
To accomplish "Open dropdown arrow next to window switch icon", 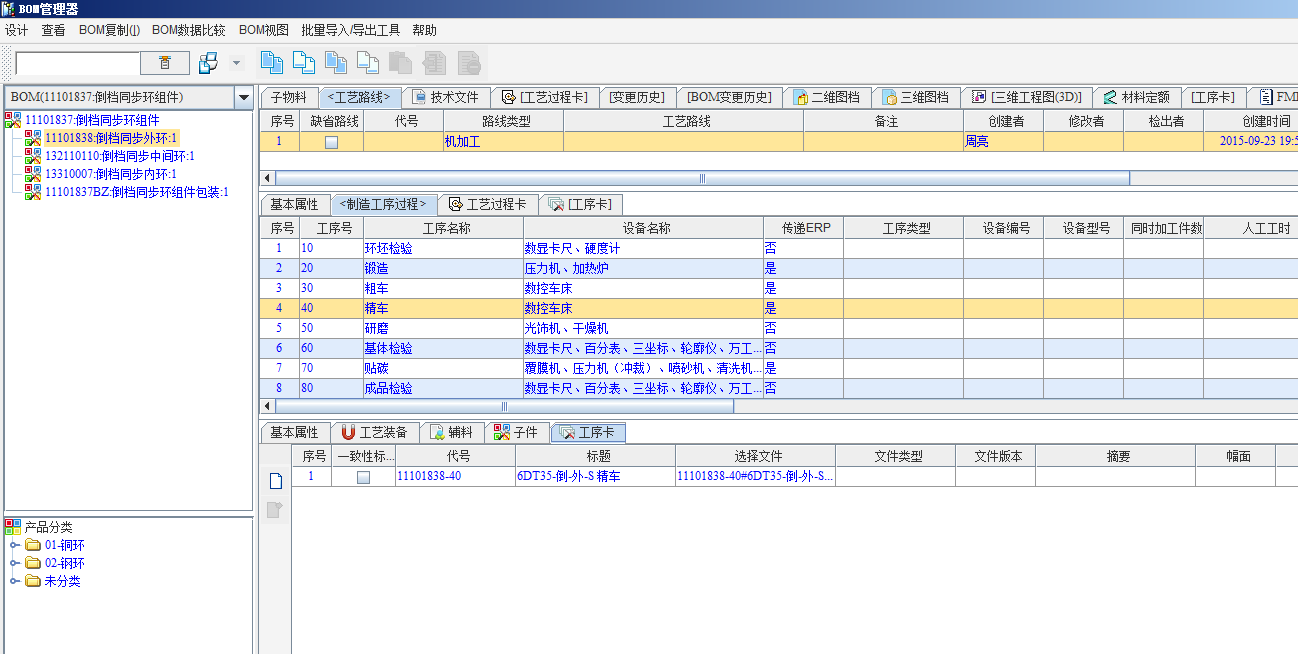I will click(x=237, y=63).
